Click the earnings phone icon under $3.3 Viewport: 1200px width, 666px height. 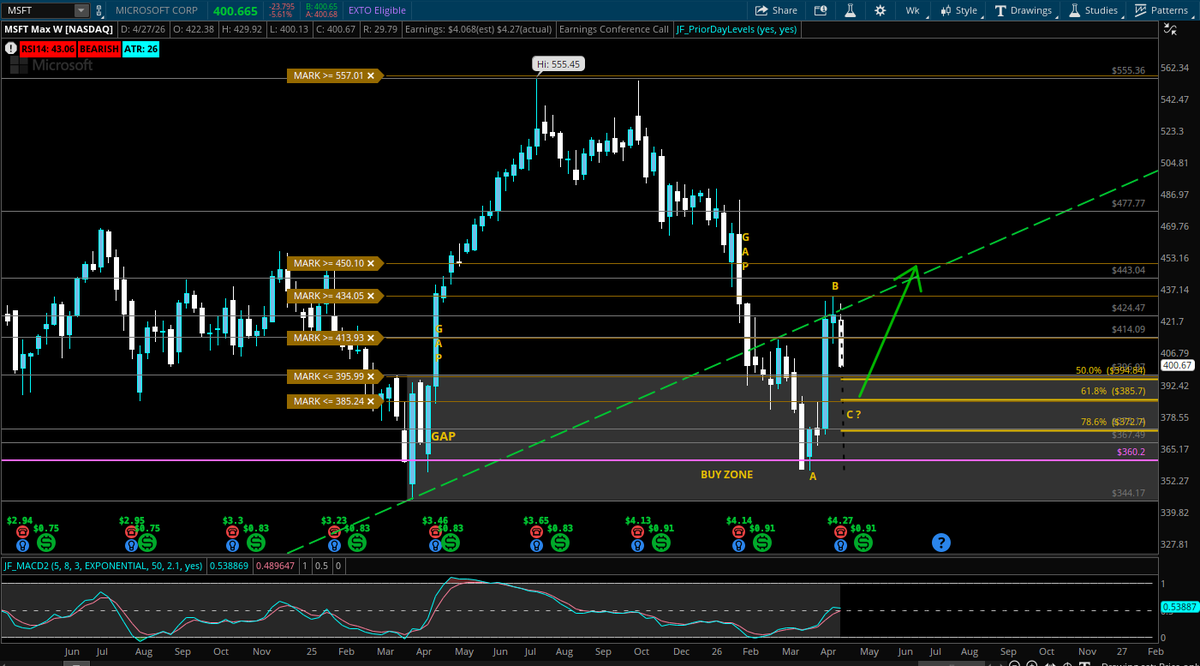(233, 533)
